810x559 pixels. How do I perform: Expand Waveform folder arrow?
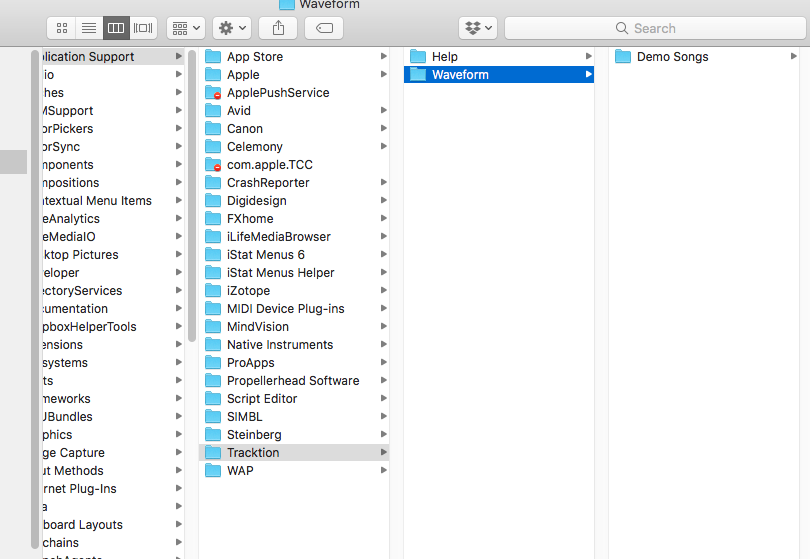588,74
